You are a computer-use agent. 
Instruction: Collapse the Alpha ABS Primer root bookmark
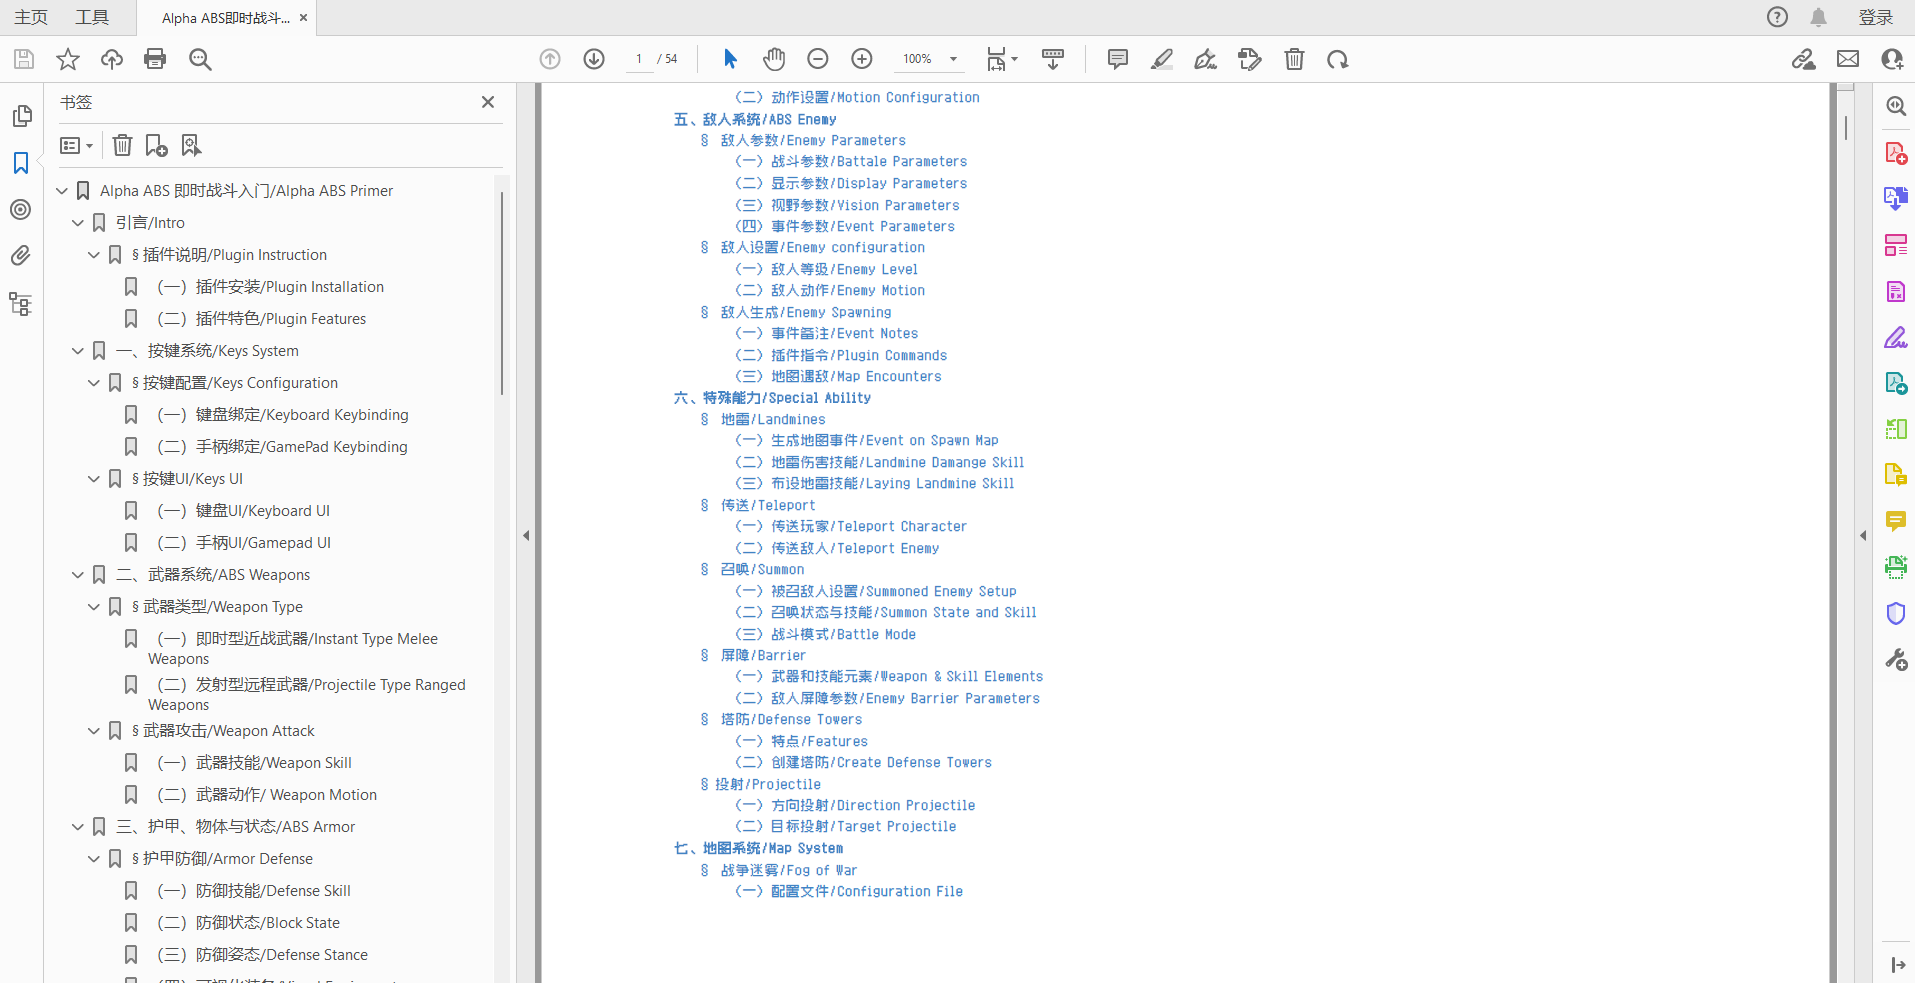tap(62, 191)
